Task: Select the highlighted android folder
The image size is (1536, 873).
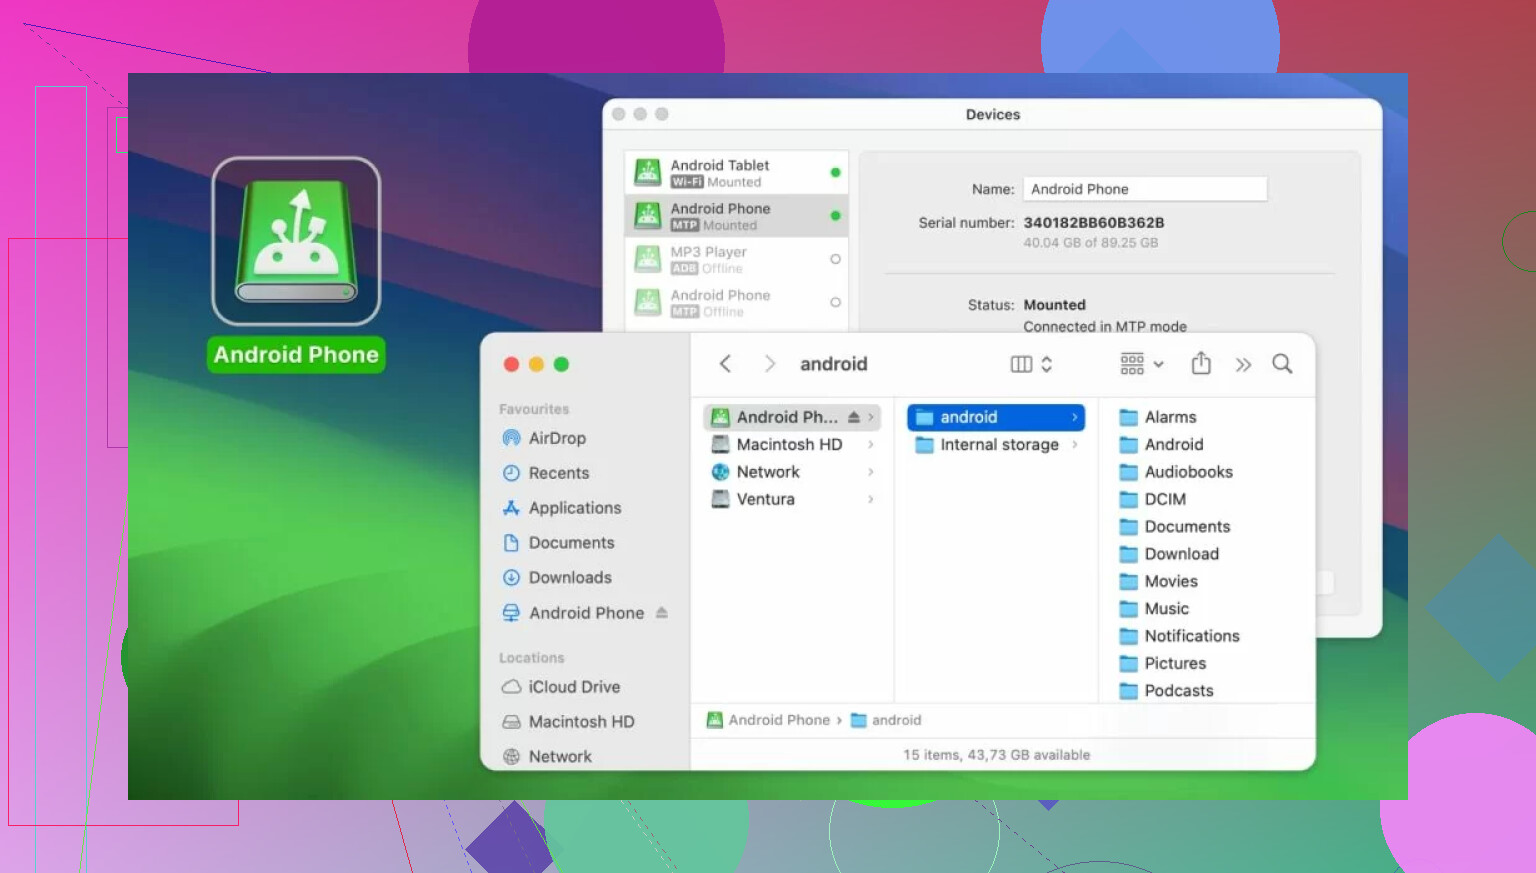Action: (x=996, y=417)
